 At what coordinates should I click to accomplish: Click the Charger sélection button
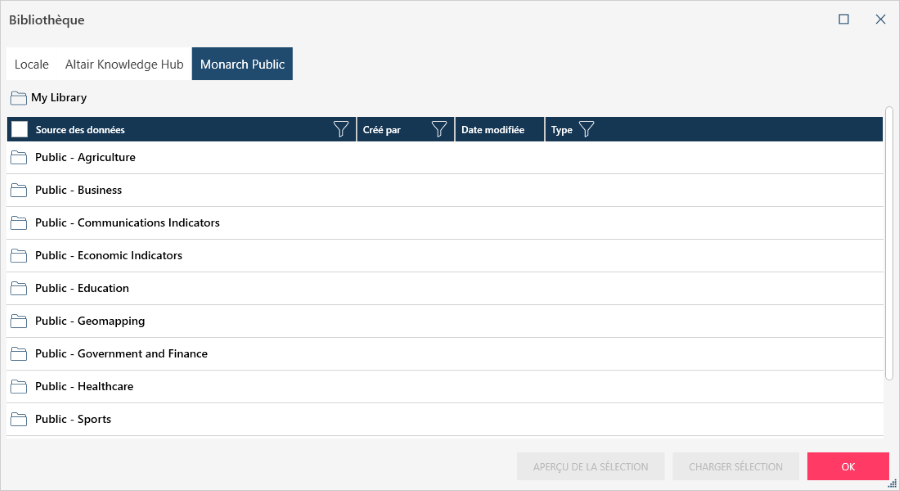[736, 466]
